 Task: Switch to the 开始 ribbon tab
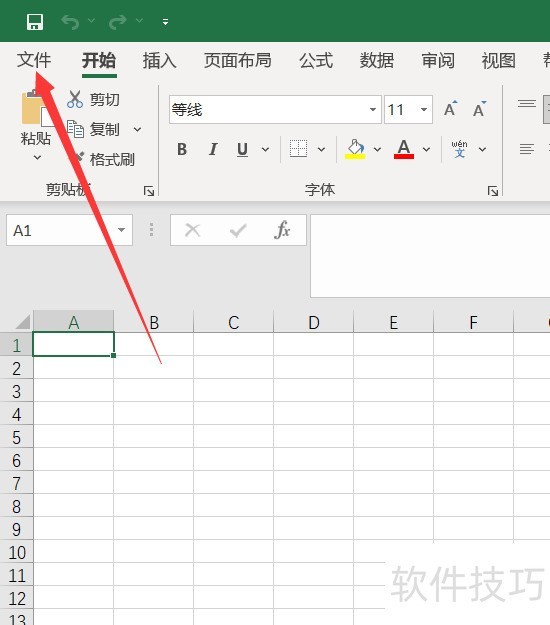tap(99, 61)
